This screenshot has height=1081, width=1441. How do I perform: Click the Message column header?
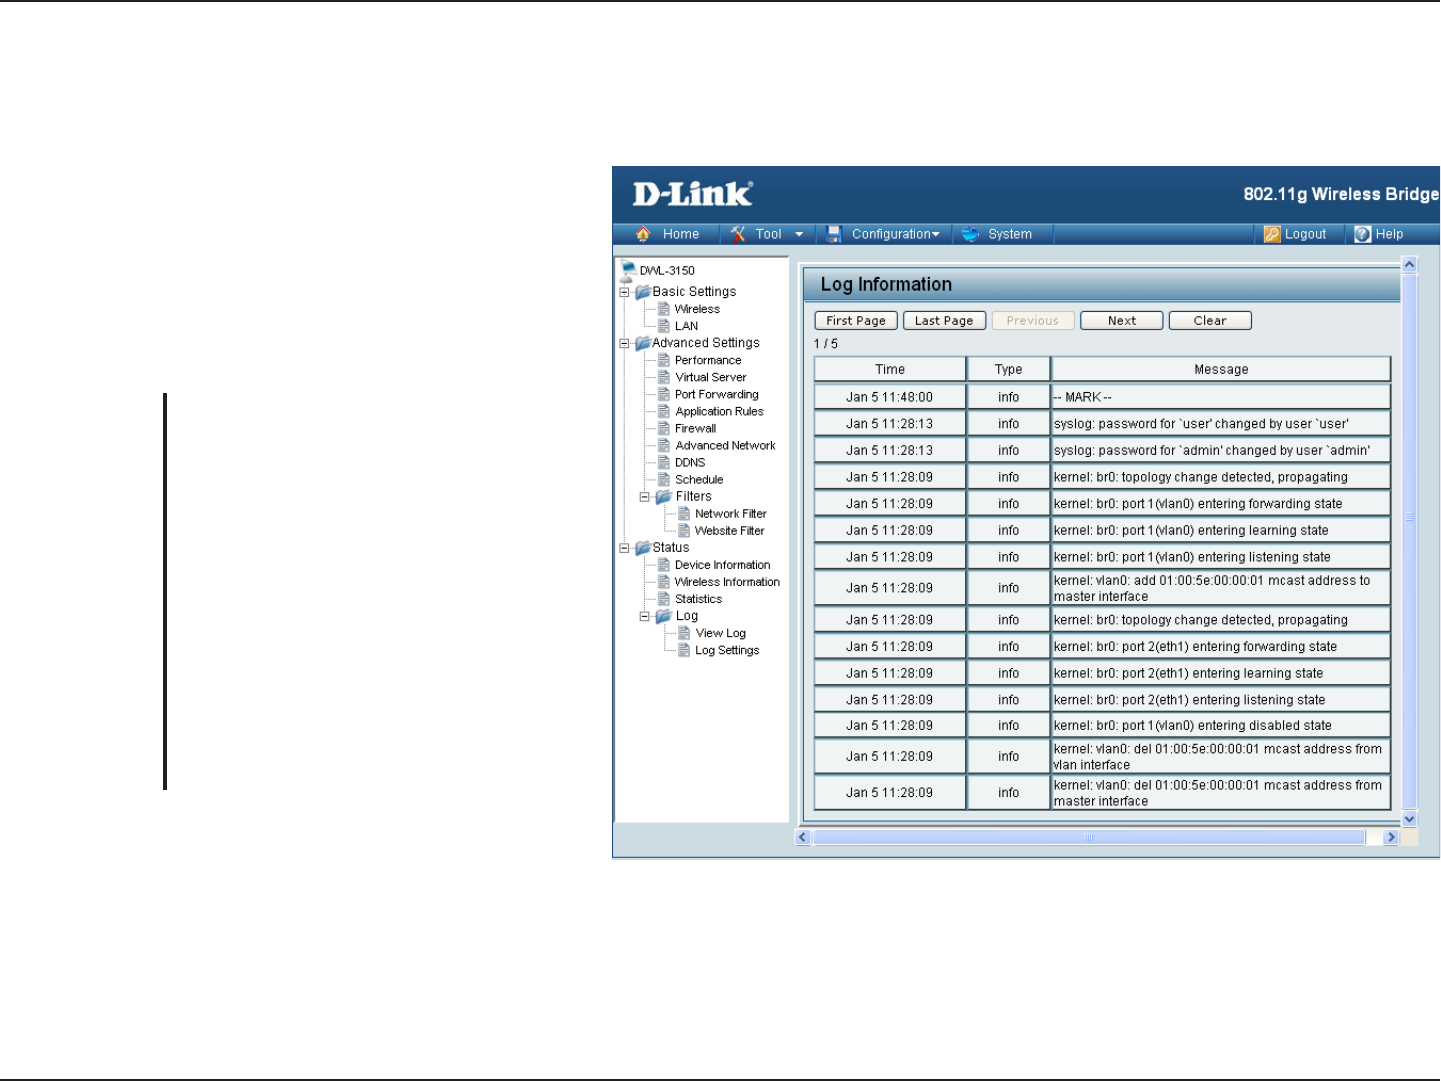point(1221,369)
